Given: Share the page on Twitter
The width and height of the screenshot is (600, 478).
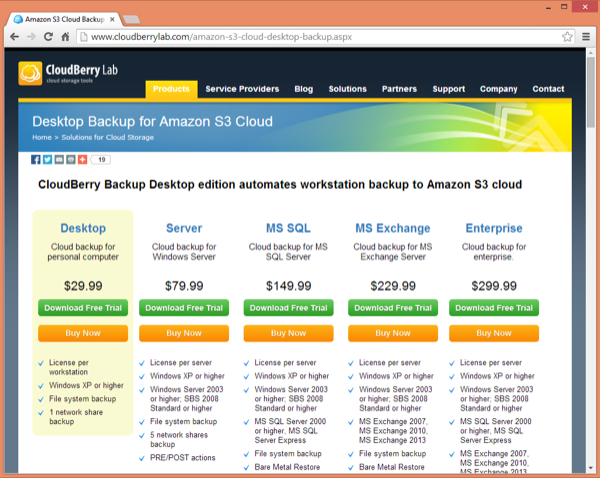Looking at the screenshot, I should pyautogui.click(x=47, y=160).
